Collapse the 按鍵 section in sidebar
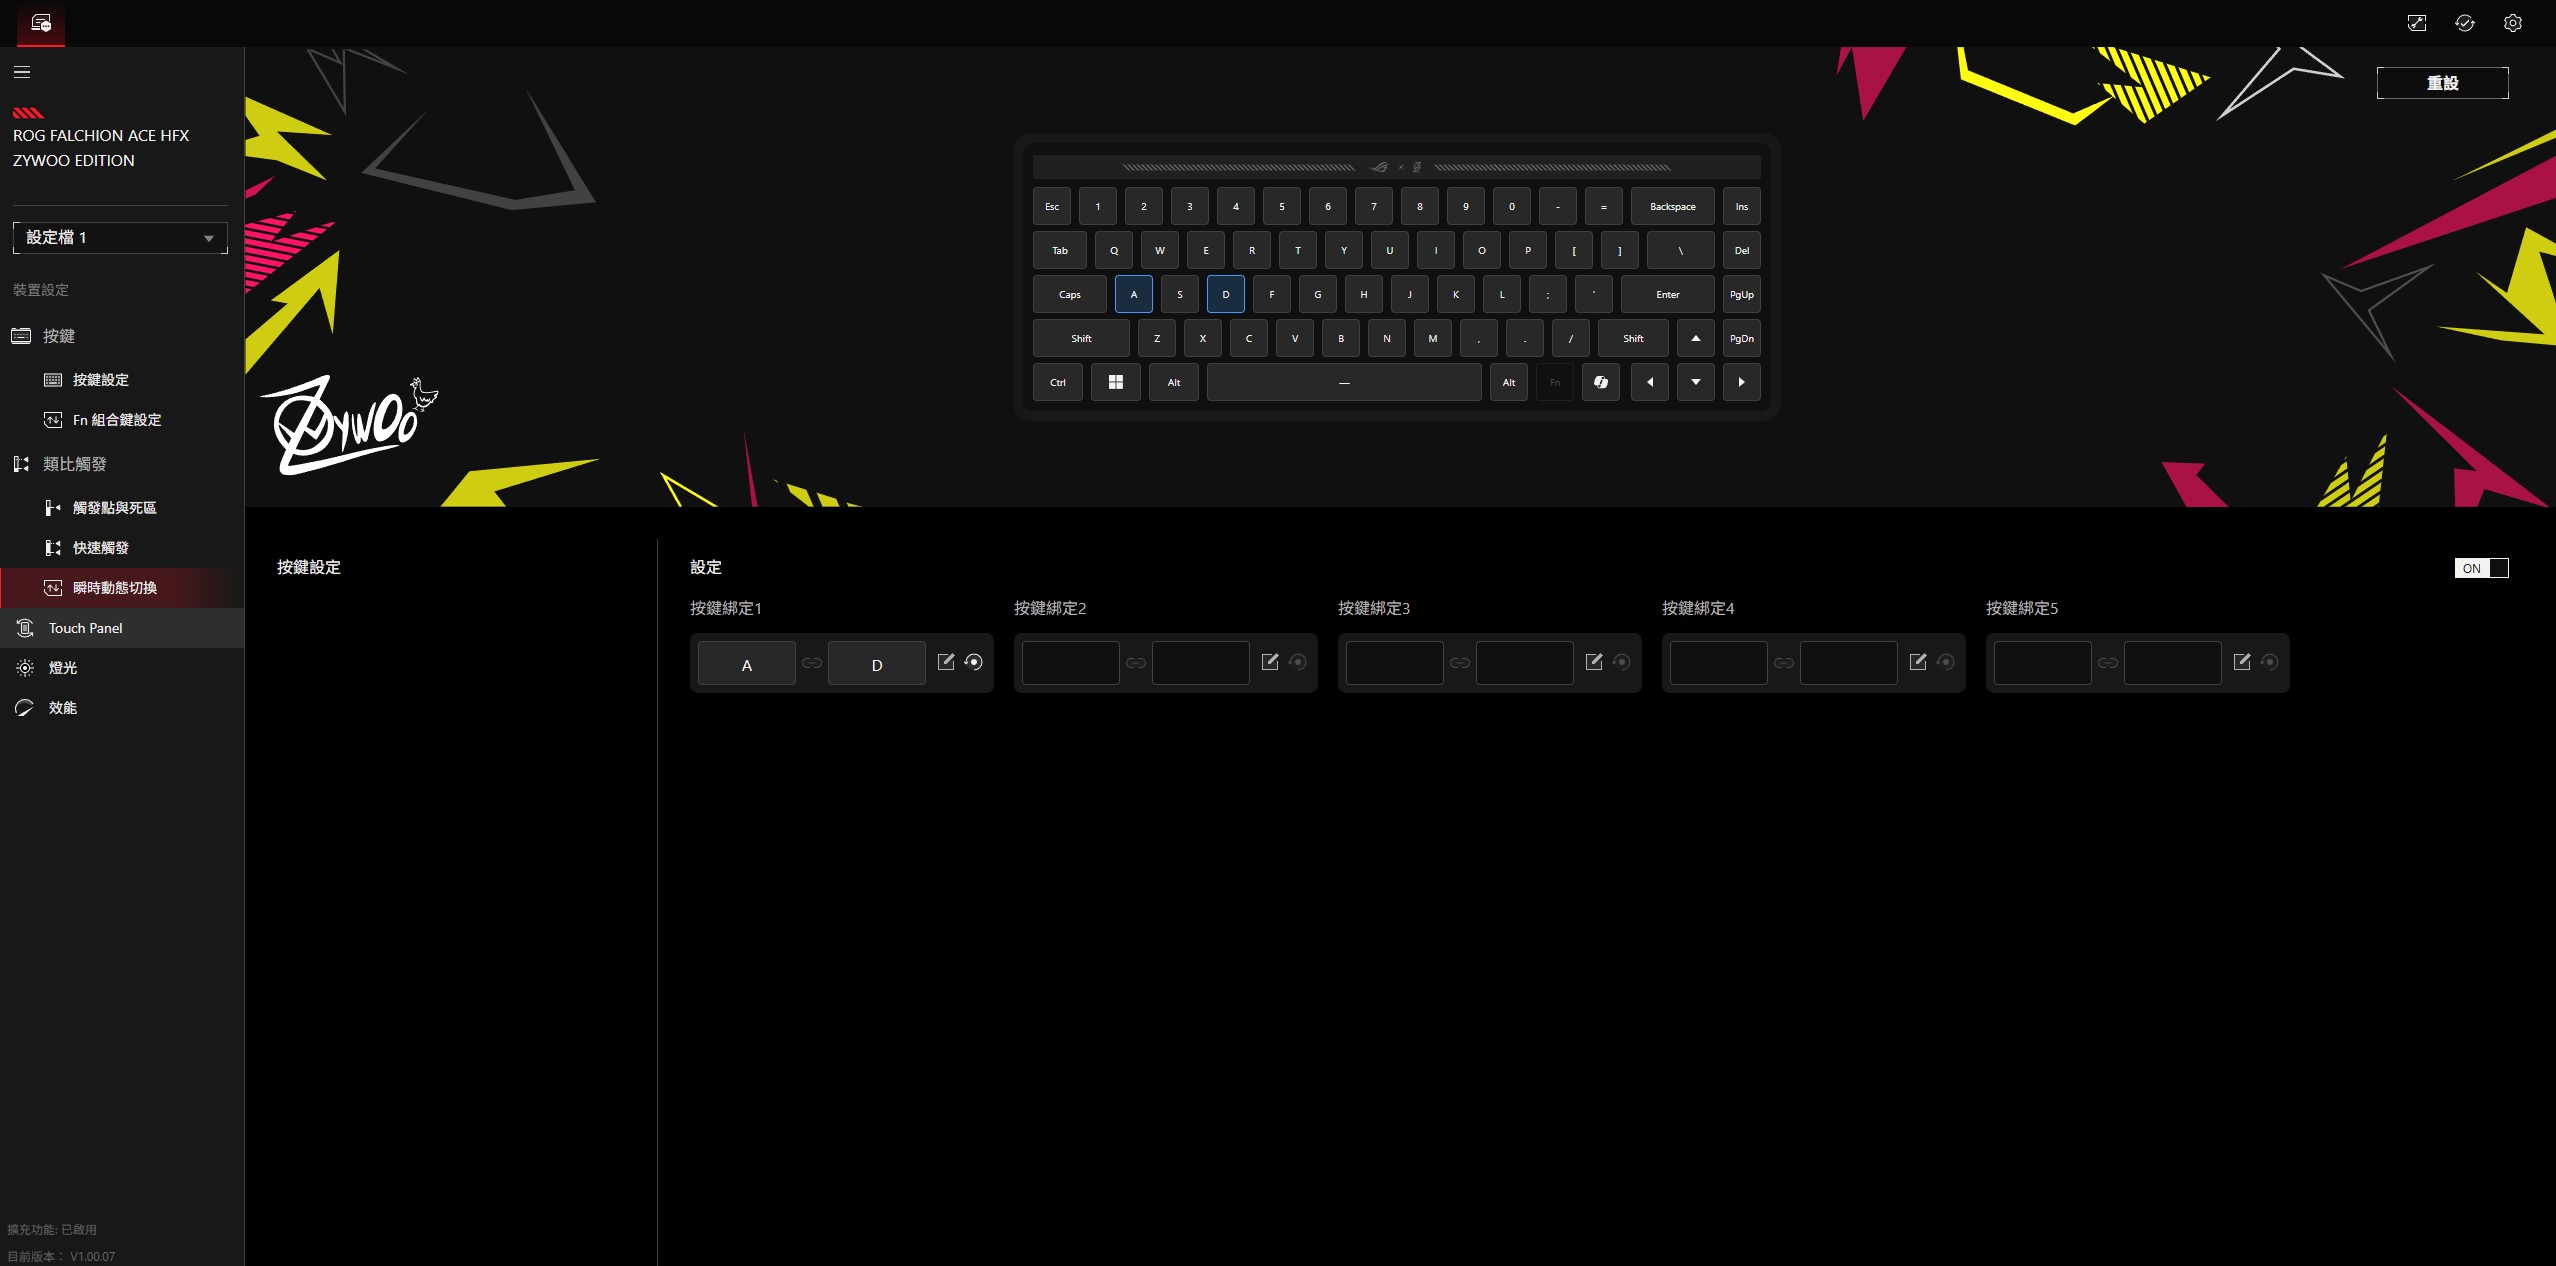The width and height of the screenshot is (2556, 1266). pos(58,336)
